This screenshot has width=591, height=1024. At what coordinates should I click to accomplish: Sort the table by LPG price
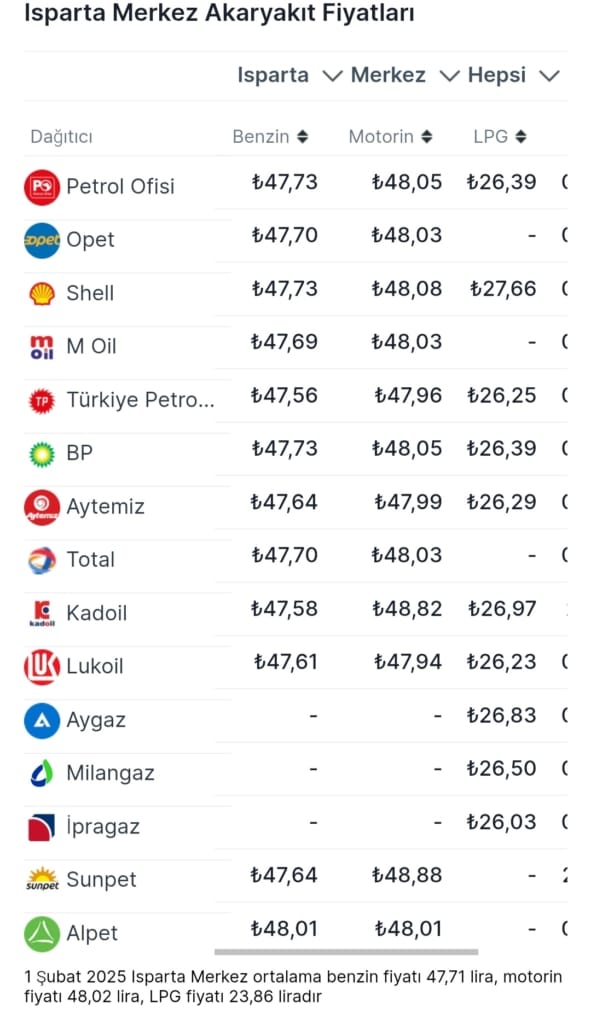tap(500, 136)
